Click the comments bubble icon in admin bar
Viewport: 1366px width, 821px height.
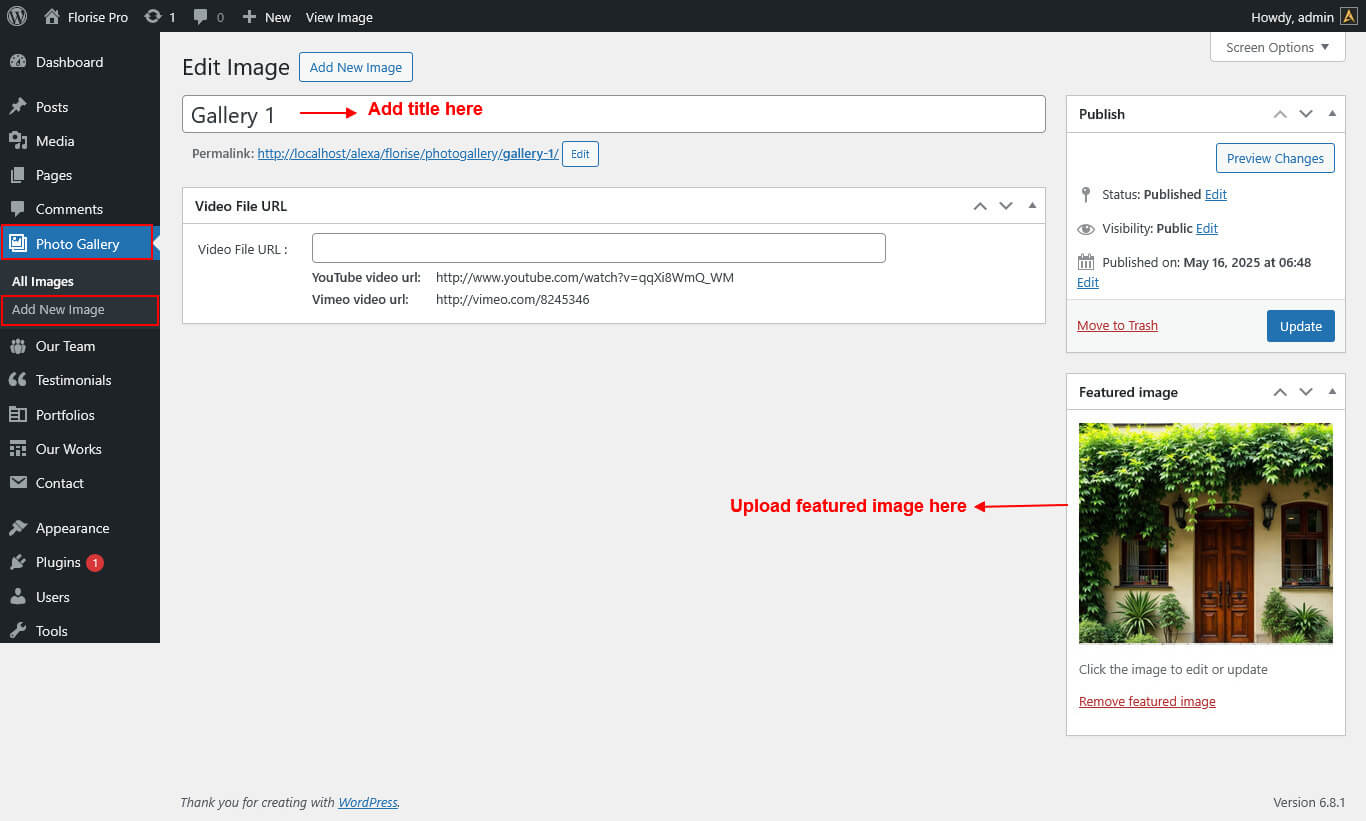pyautogui.click(x=201, y=17)
